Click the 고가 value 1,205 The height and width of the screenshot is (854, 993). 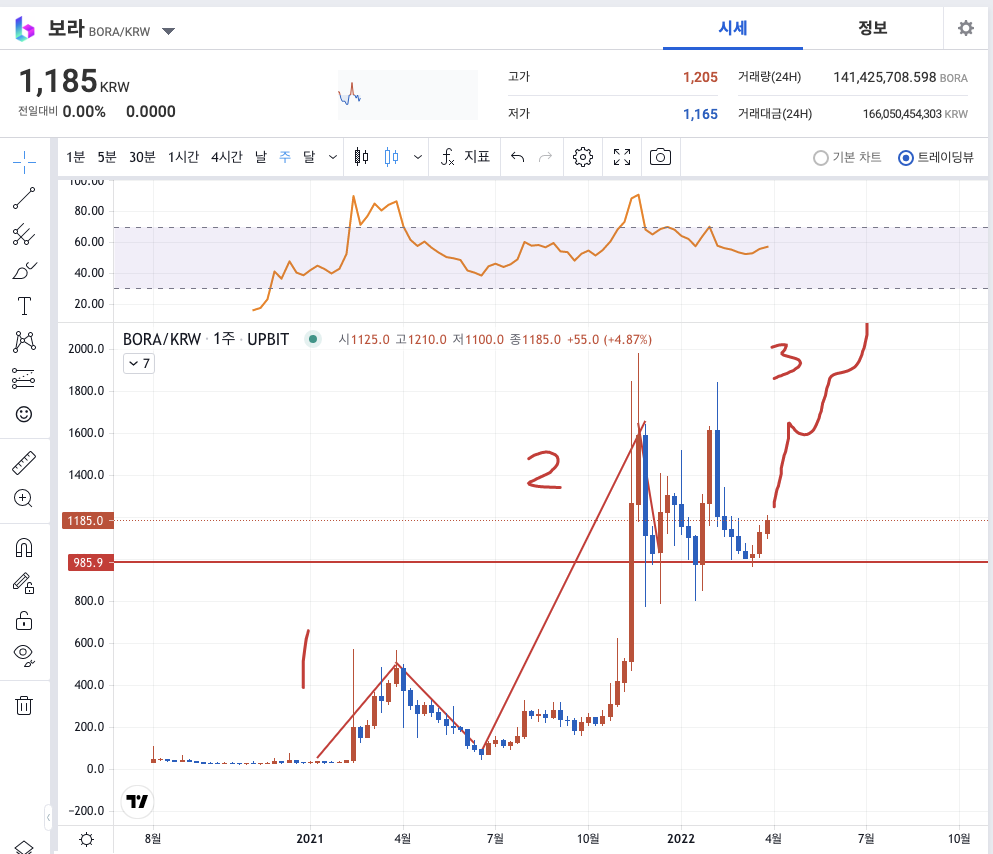(700, 77)
